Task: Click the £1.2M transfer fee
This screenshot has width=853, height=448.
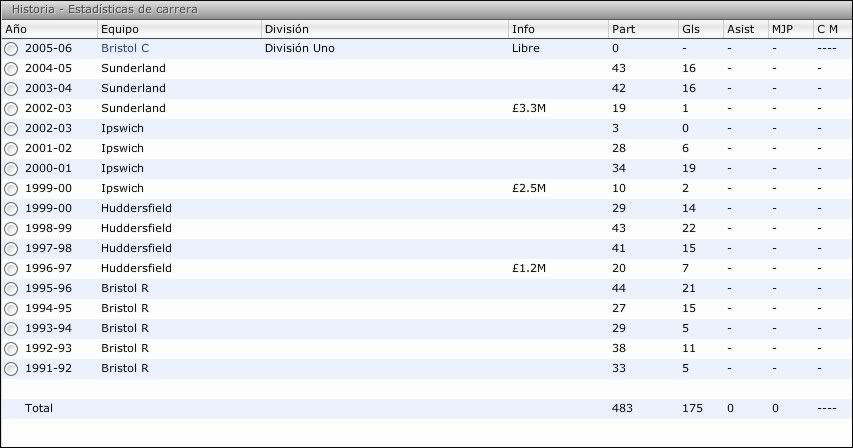Action: [x=529, y=268]
